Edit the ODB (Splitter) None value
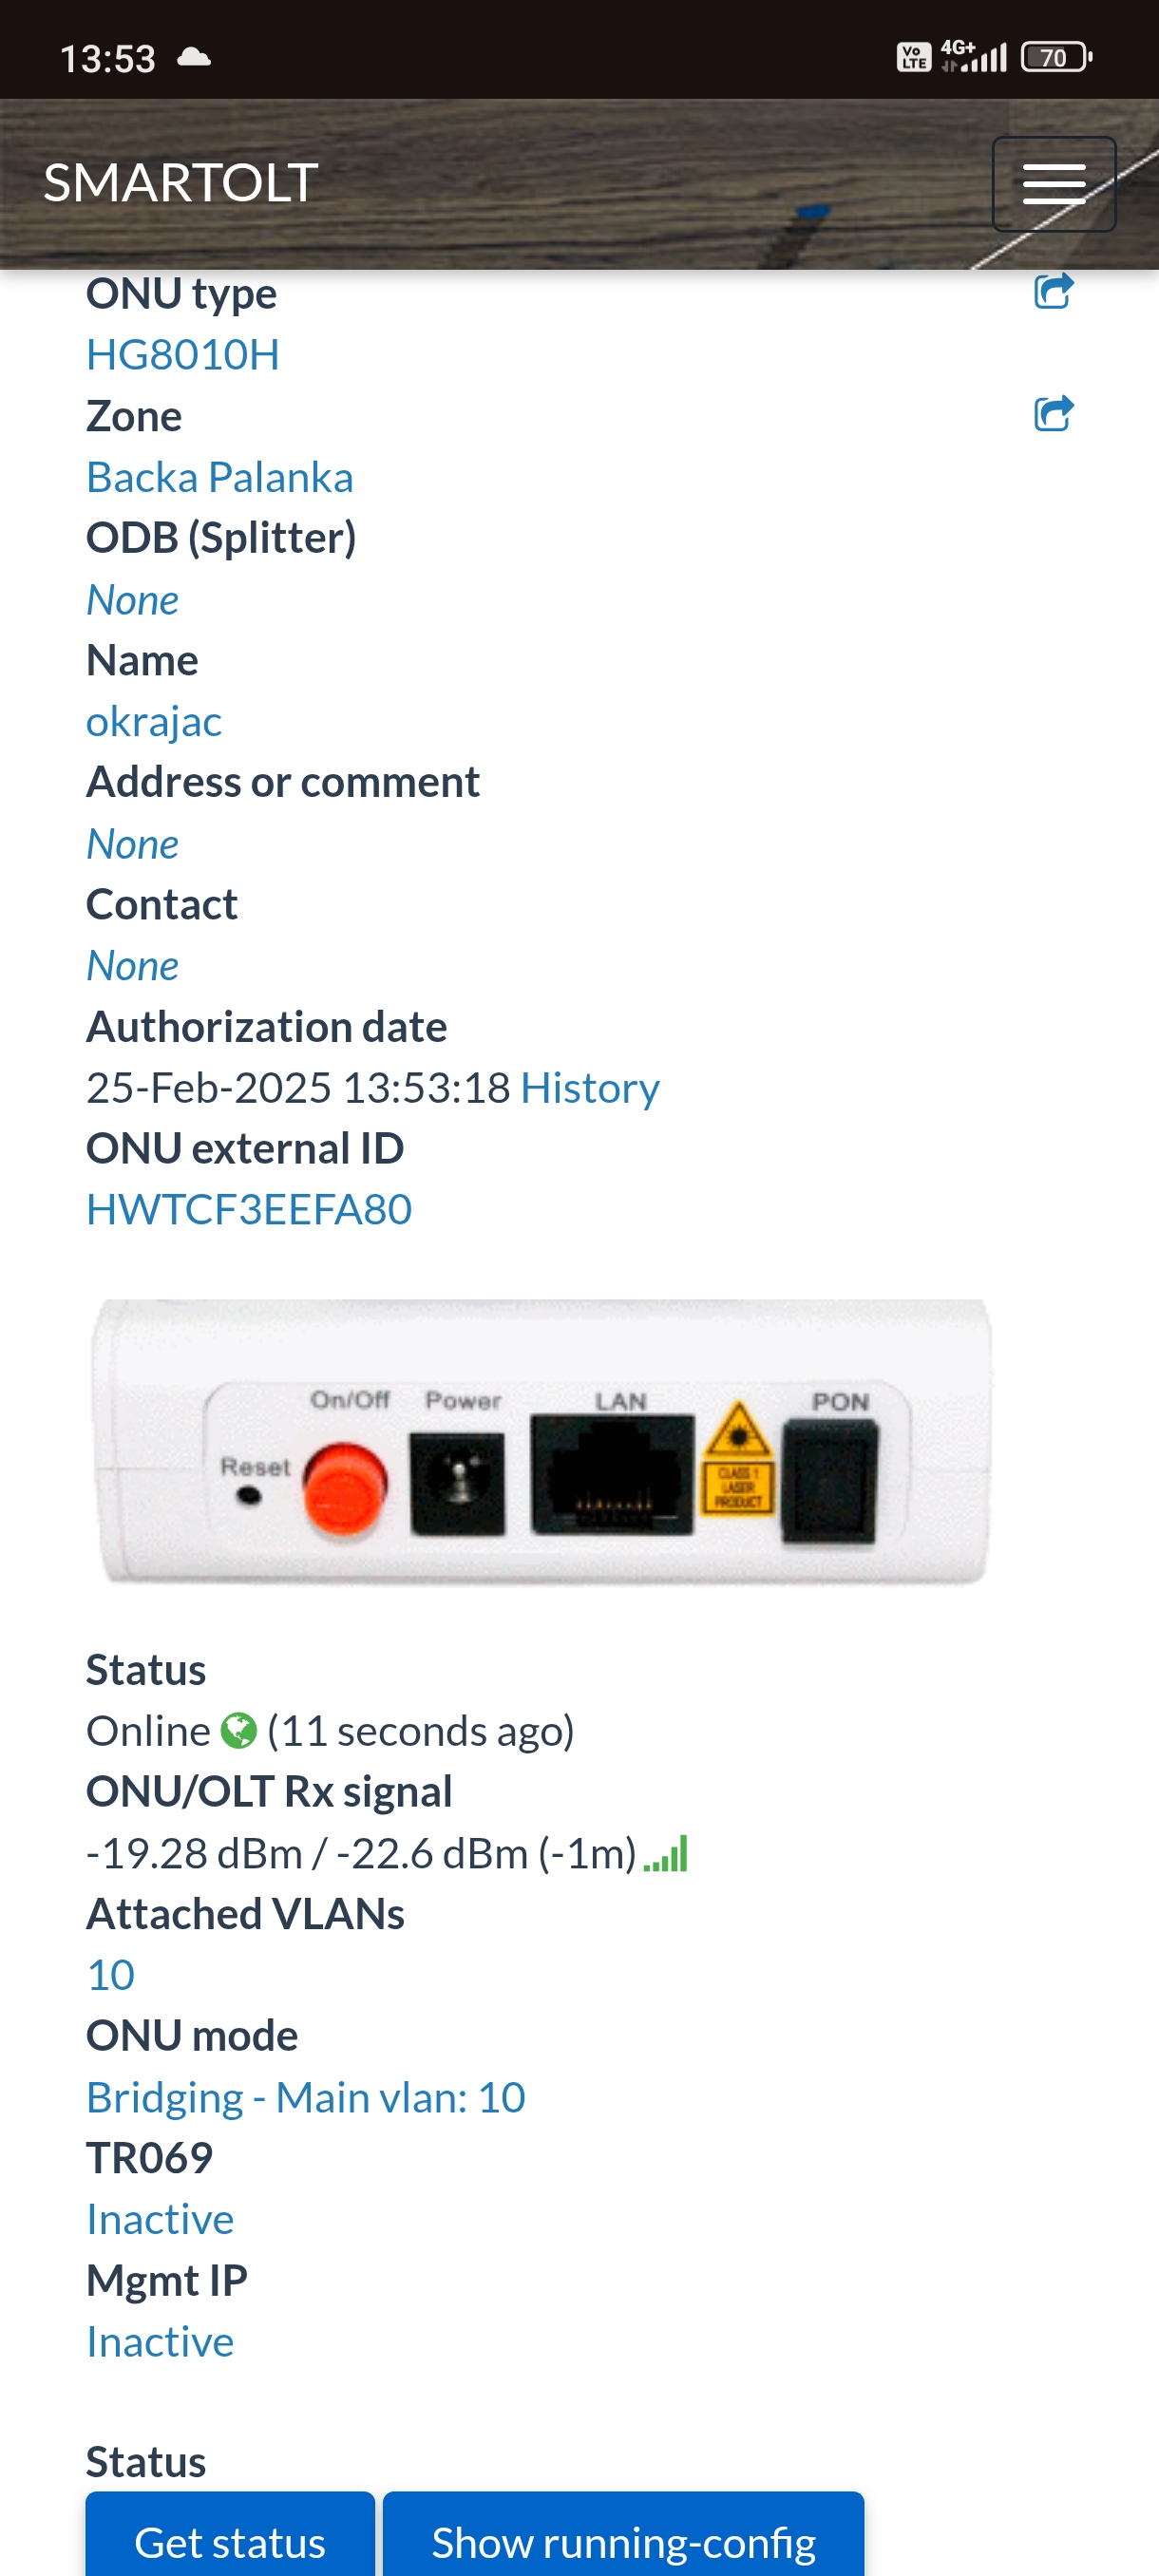 (x=133, y=600)
